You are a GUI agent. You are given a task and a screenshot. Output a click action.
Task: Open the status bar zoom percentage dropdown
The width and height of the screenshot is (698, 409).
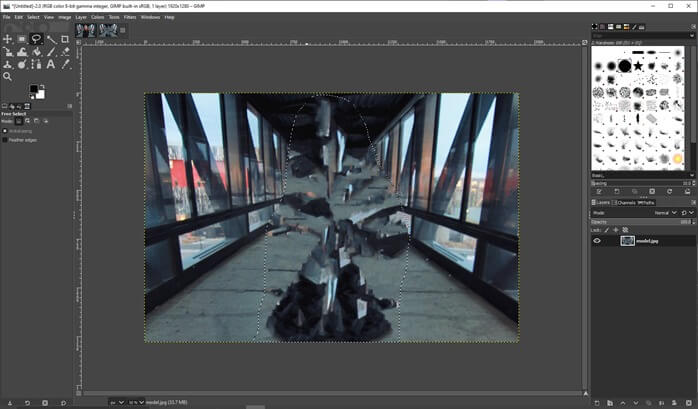(136, 402)
